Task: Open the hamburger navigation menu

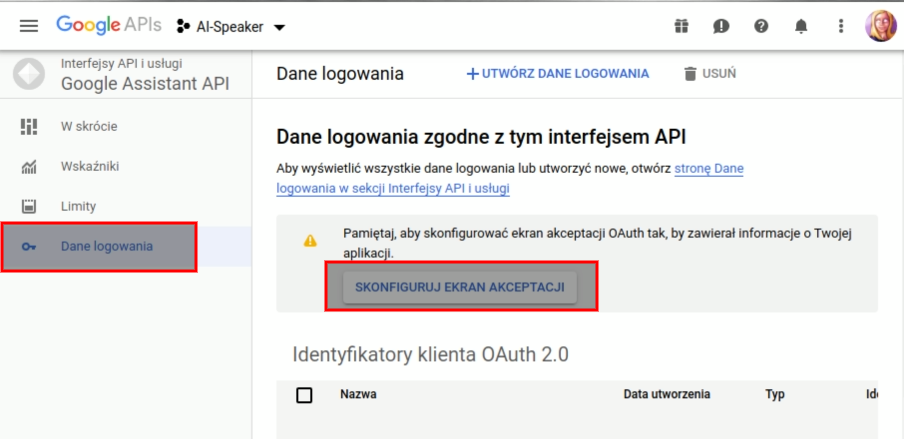Action: point(29,26)
